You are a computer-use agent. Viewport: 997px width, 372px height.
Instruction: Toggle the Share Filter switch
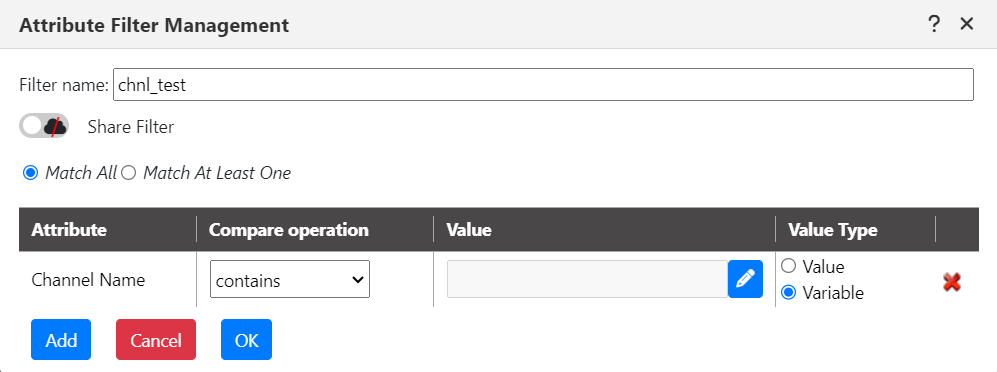[x=43, y=127]
